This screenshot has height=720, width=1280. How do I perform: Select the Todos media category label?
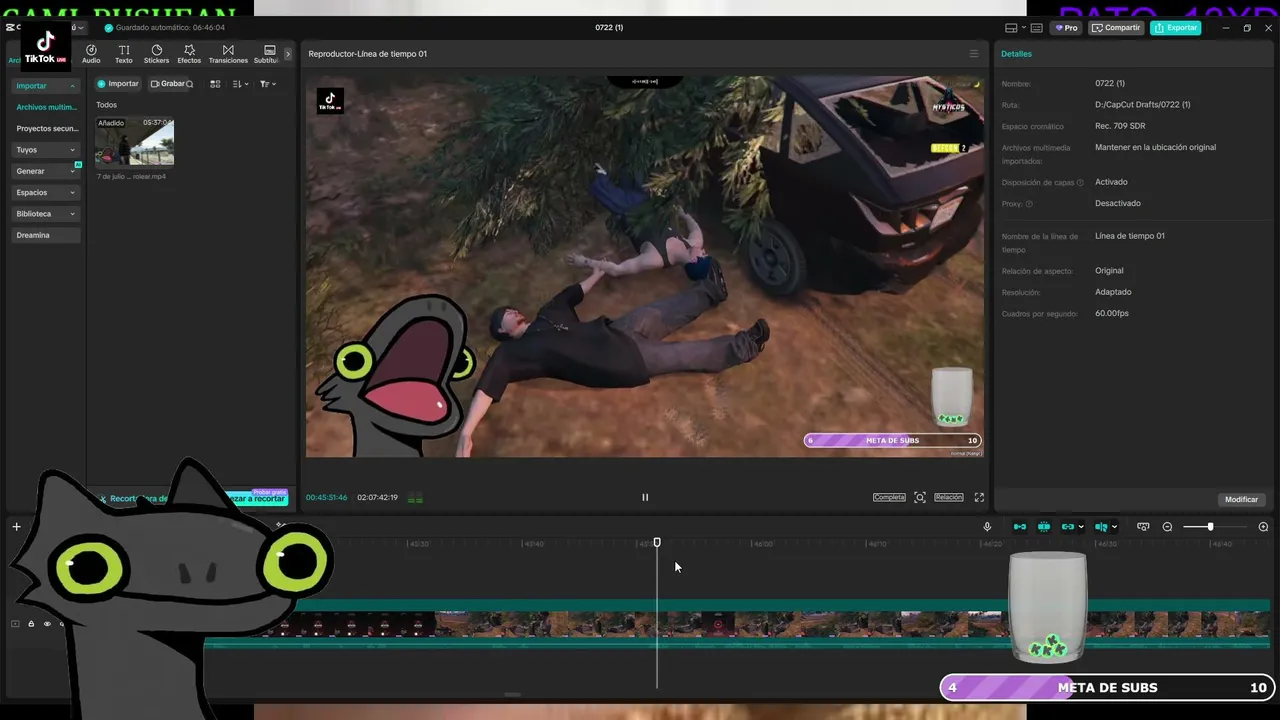click(106, 105)
